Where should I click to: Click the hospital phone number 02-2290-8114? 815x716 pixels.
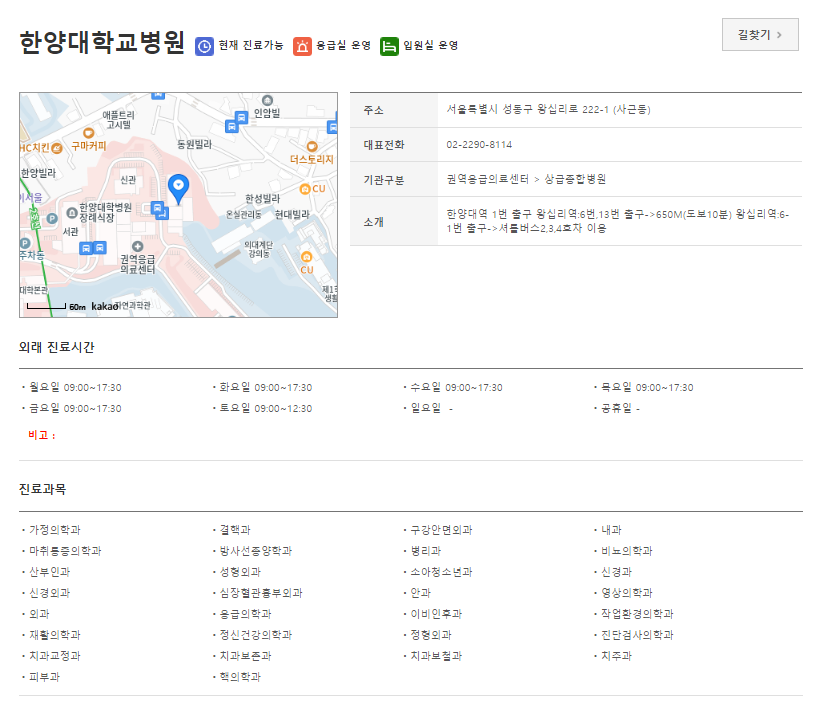click(x=479, y=144)
